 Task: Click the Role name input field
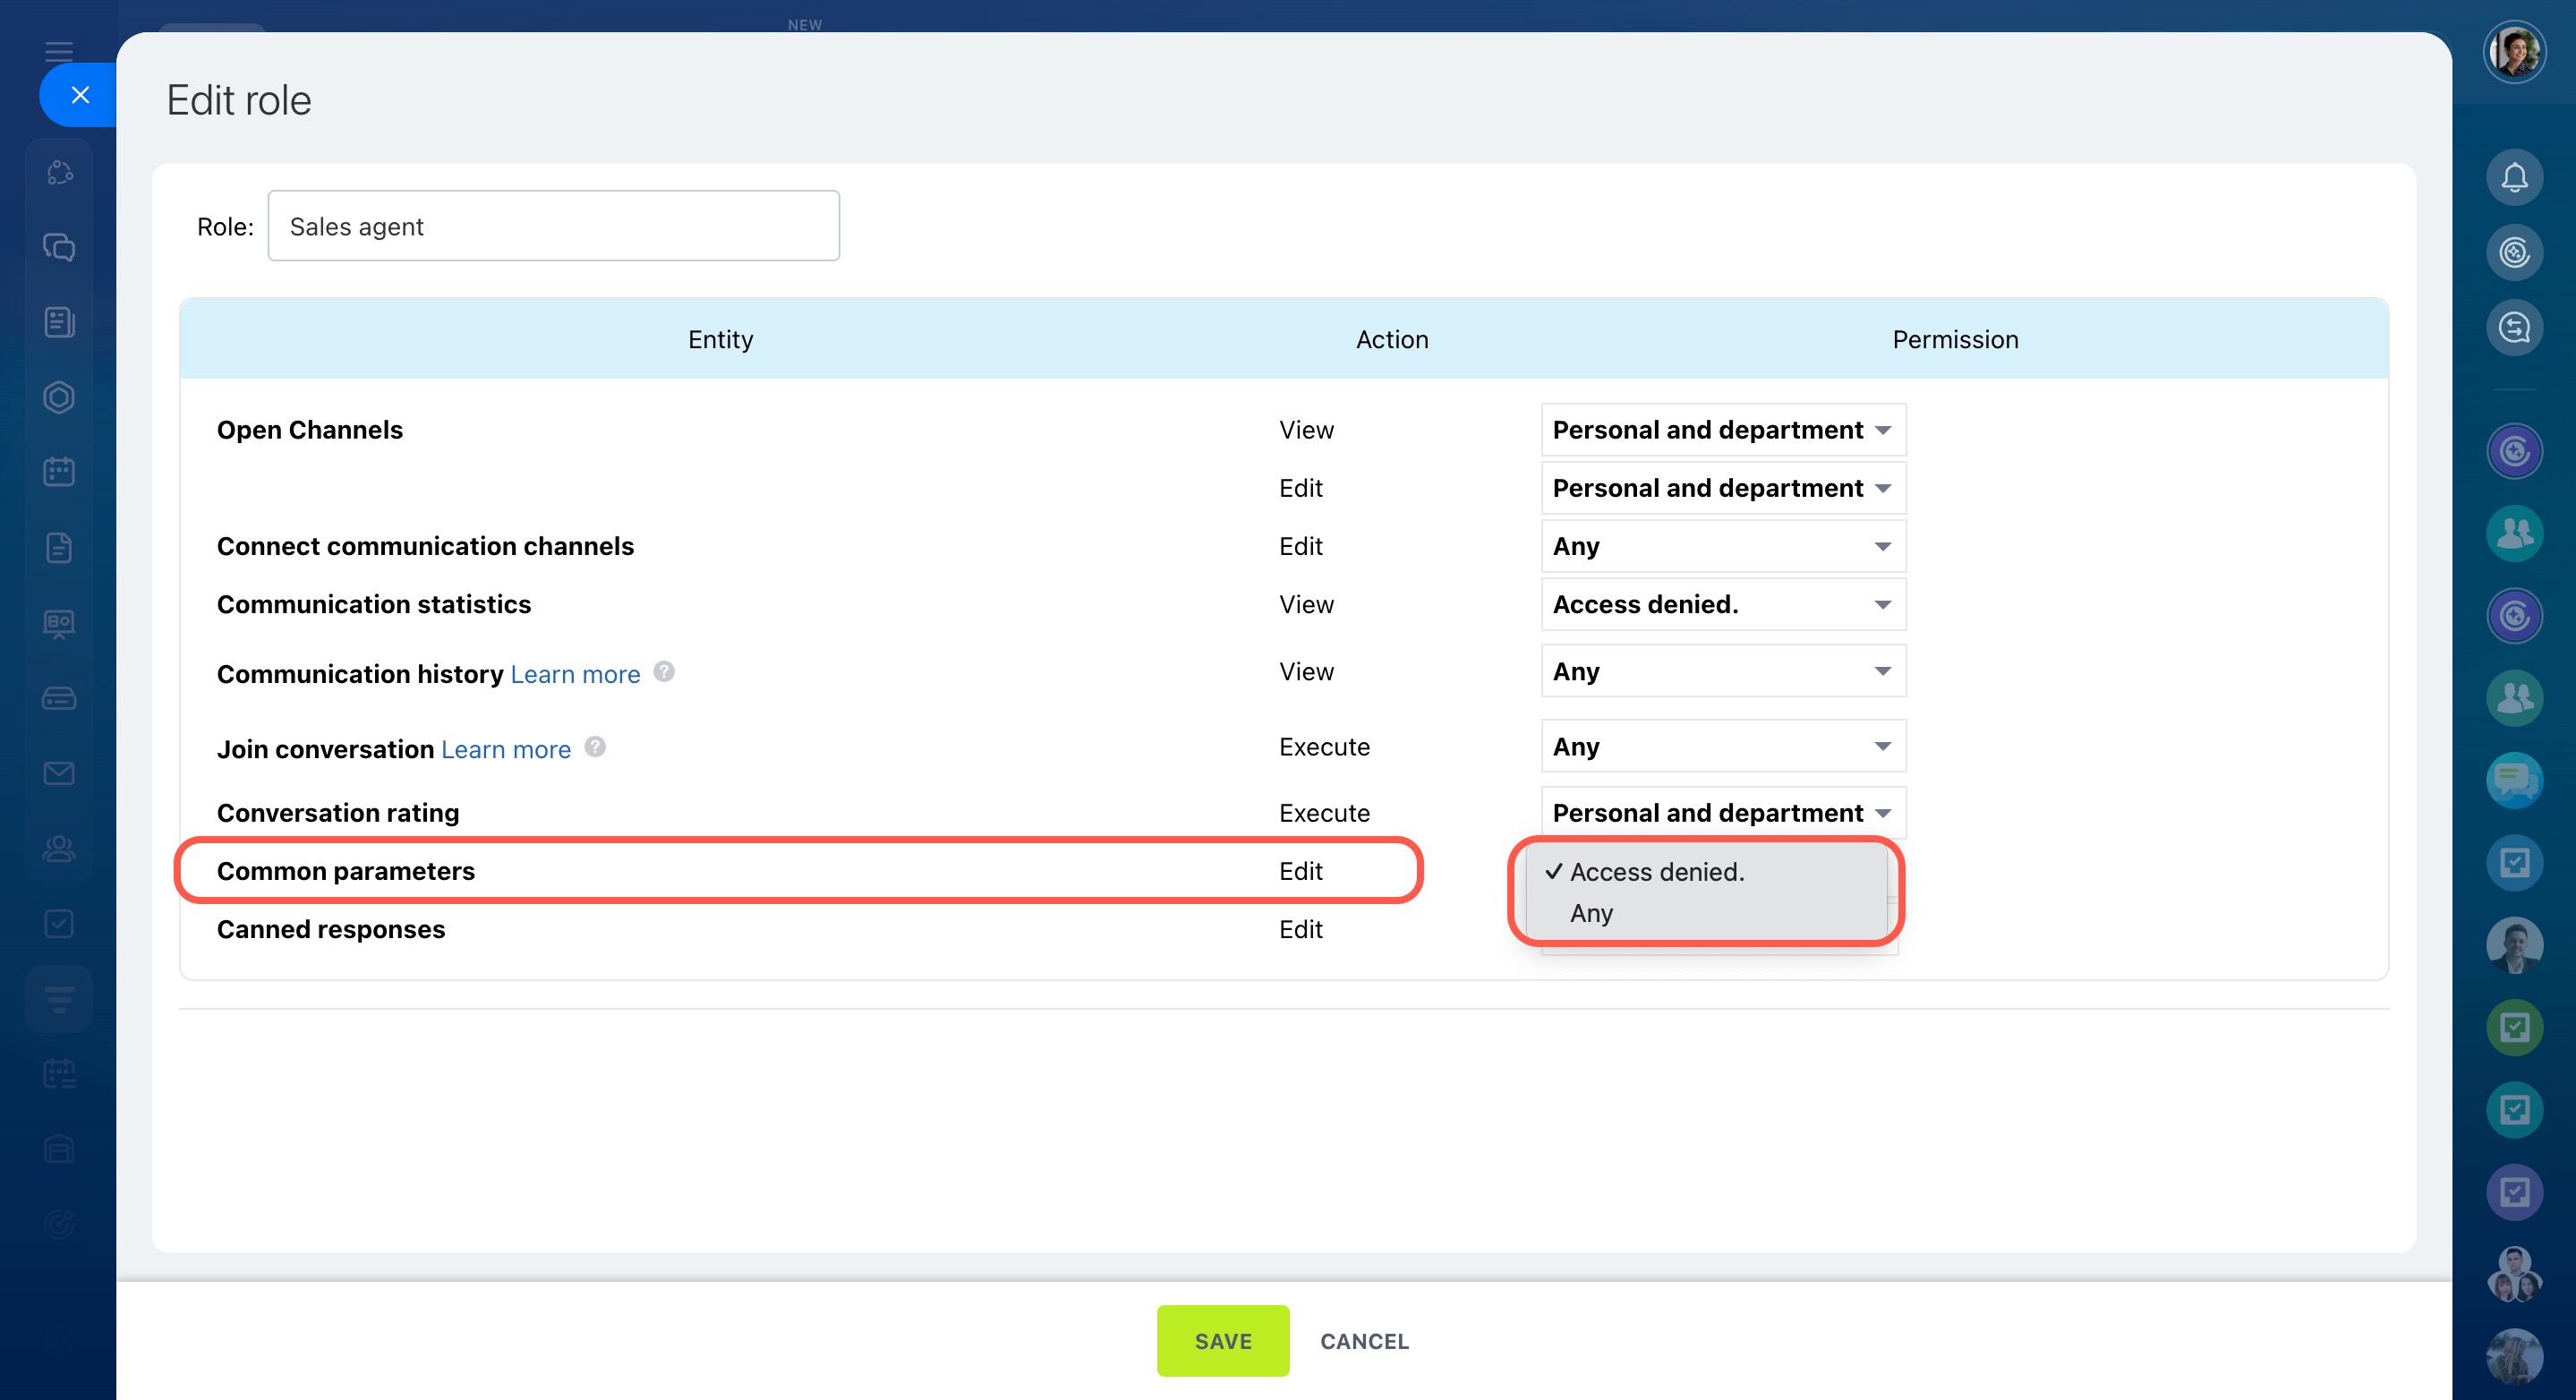553,227
